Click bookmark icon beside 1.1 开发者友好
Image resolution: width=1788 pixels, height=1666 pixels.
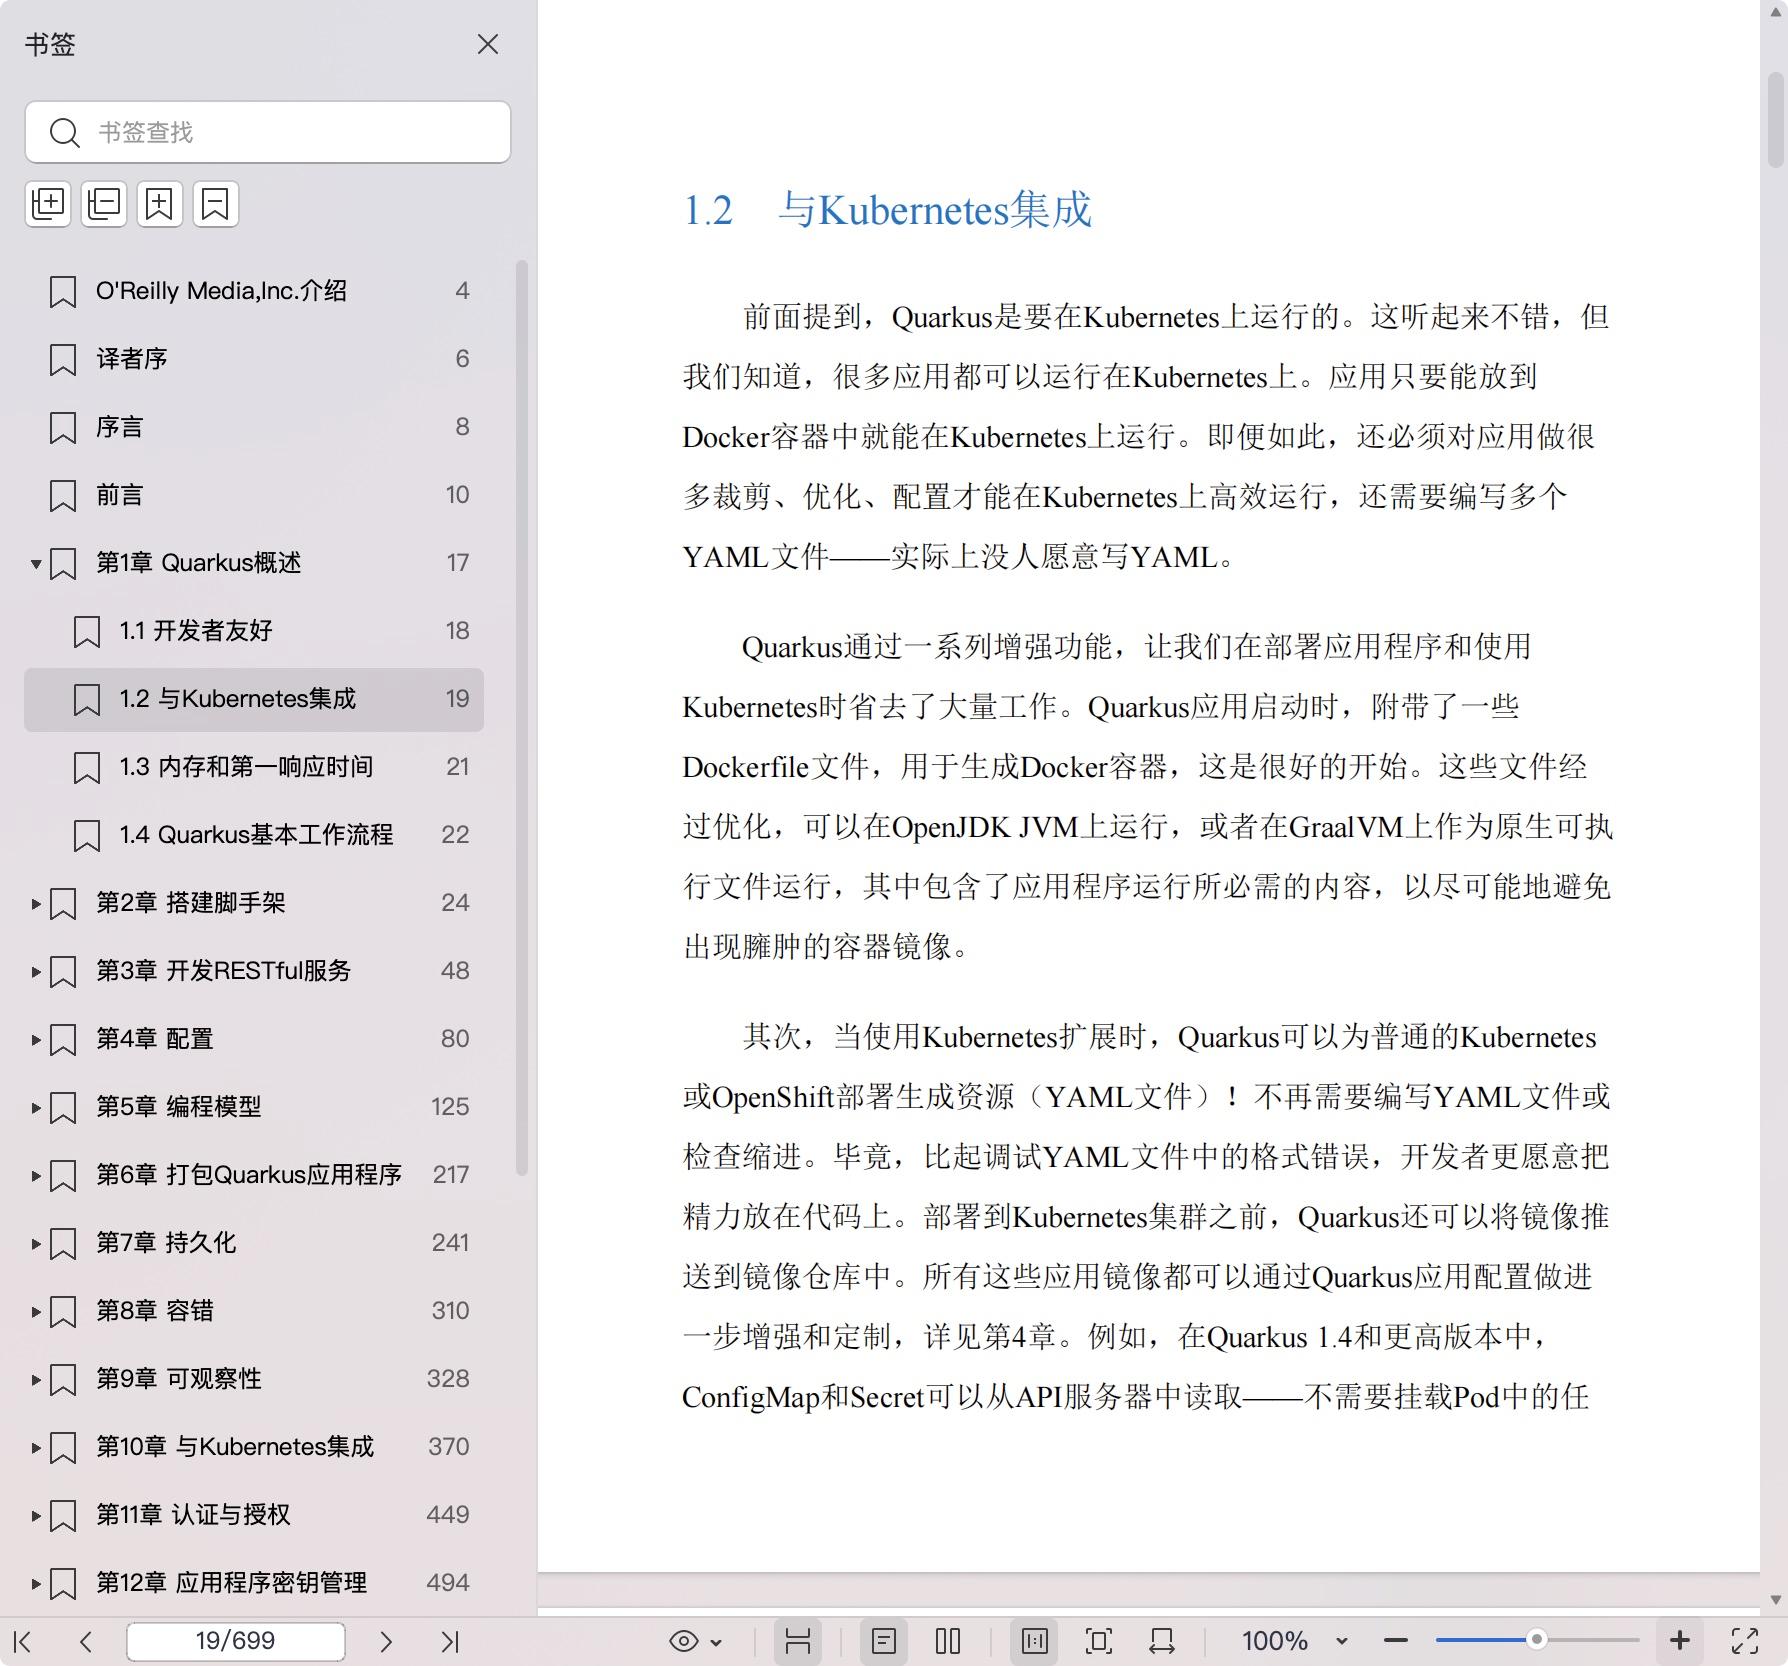[87, 632]
